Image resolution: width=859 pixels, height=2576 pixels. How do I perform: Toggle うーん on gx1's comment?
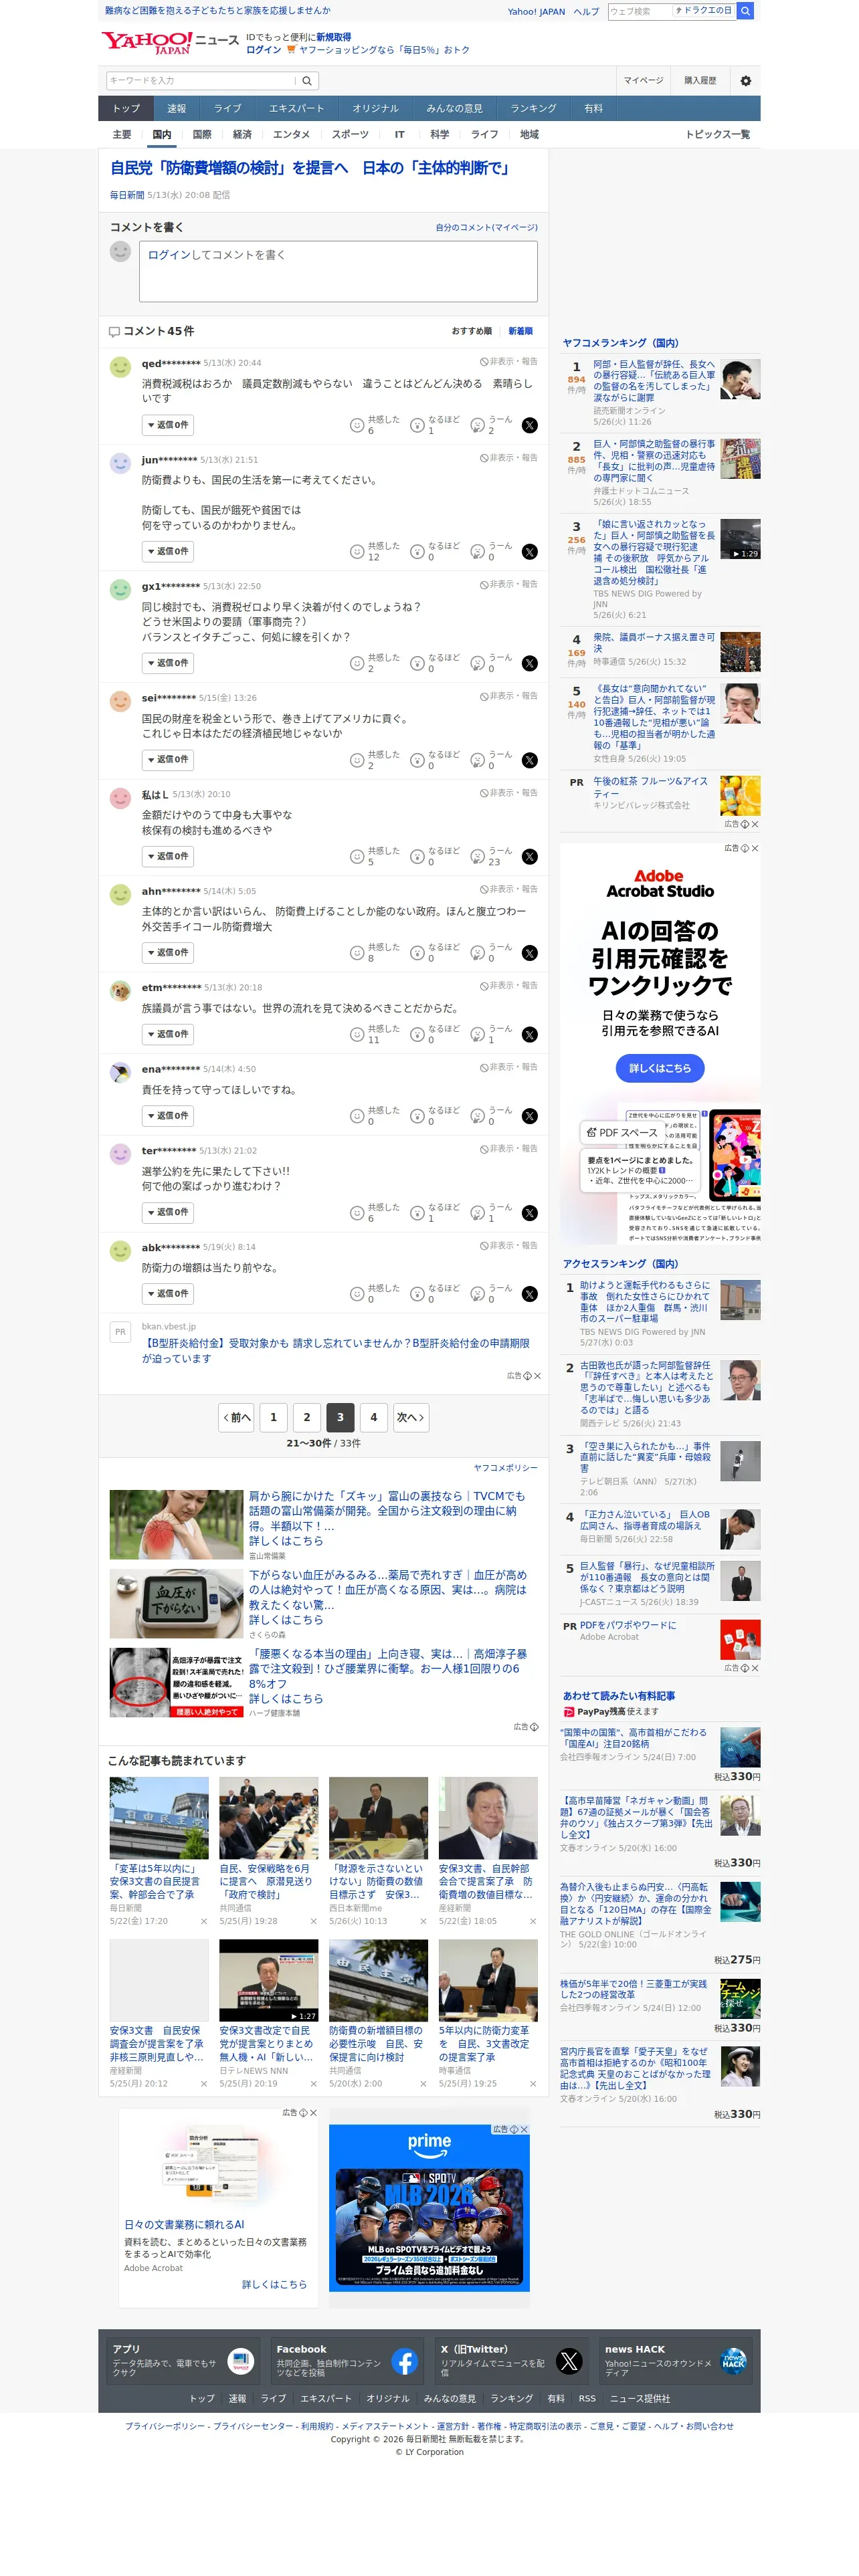491,663
